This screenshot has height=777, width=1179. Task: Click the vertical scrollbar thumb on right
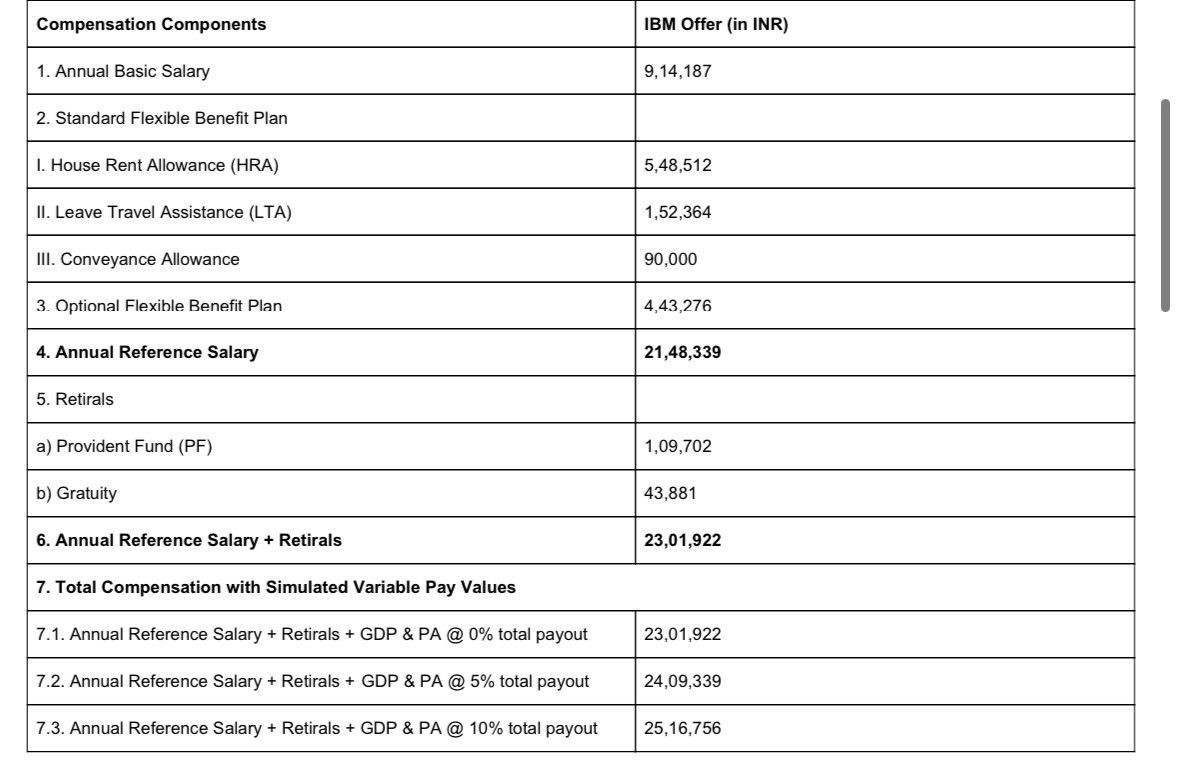point(1165,205)
